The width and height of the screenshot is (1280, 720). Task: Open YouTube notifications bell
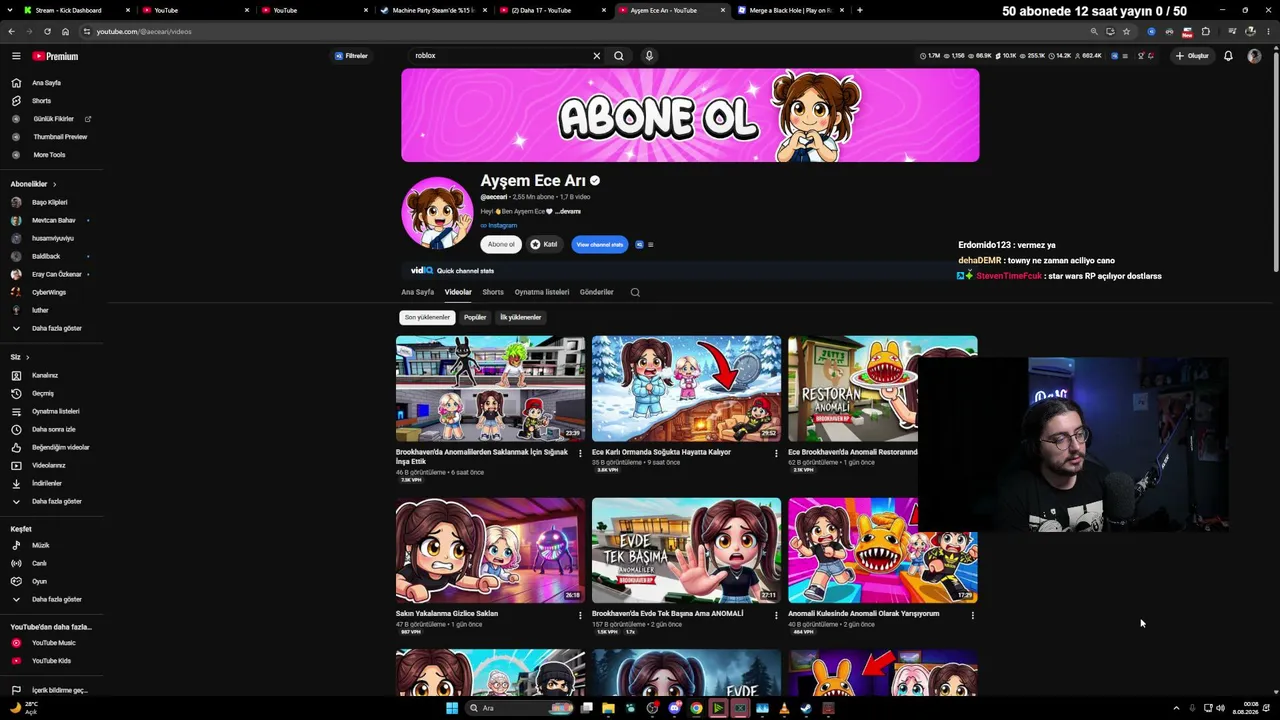click(1228, 56)
